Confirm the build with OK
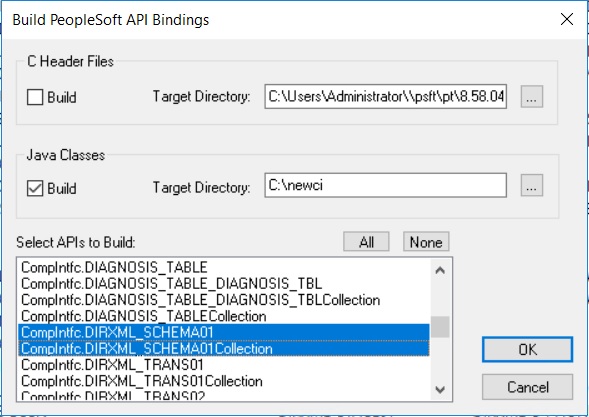 point(527,349)
